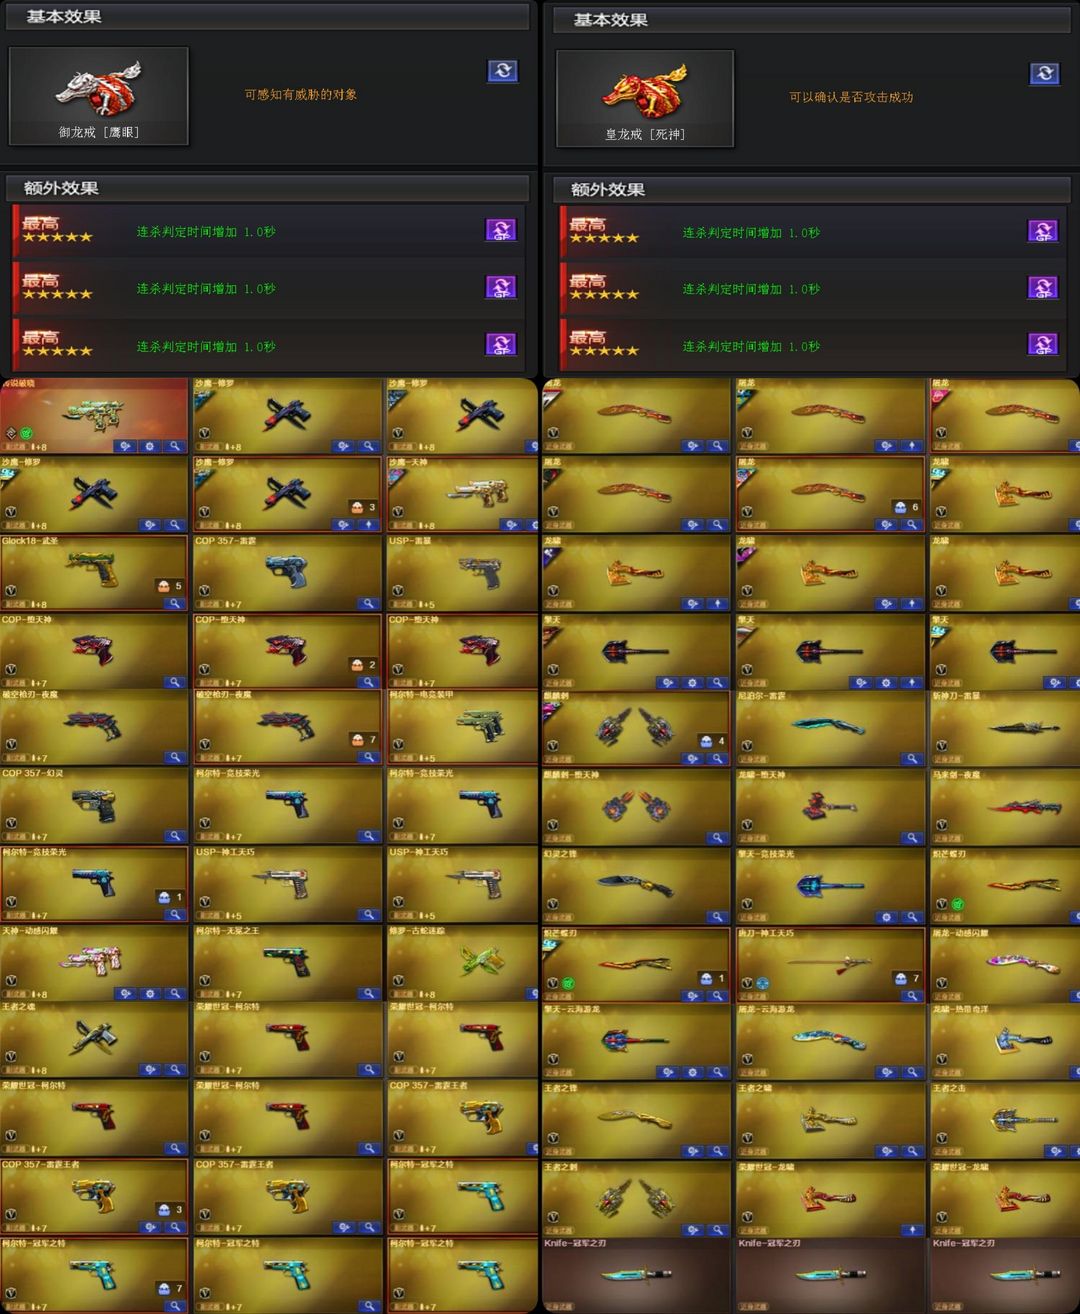Image resolution: width=1080 pixels, height=1314 pixels.
Task: Click the blue refresh icon beside 皇龙戒 [死神]
Action: pyautogui.click(x=1045, y=74)
